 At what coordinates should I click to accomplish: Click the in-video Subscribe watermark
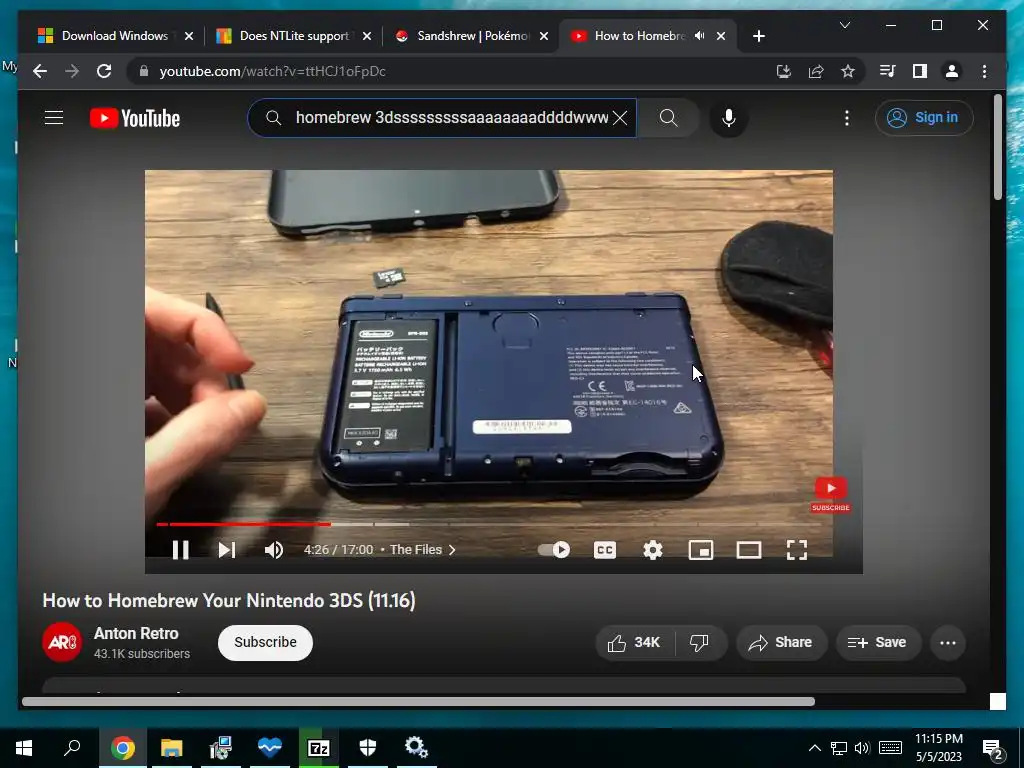831,494
